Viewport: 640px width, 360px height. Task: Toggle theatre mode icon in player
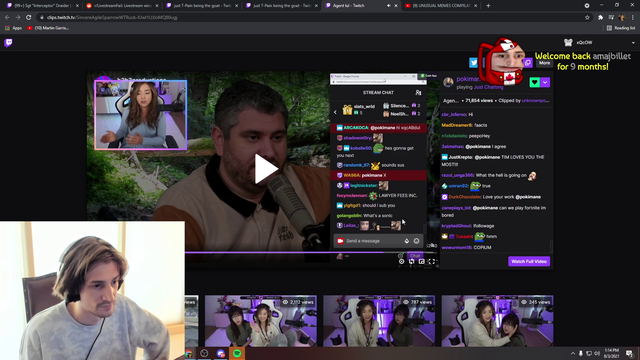(421, 262)
